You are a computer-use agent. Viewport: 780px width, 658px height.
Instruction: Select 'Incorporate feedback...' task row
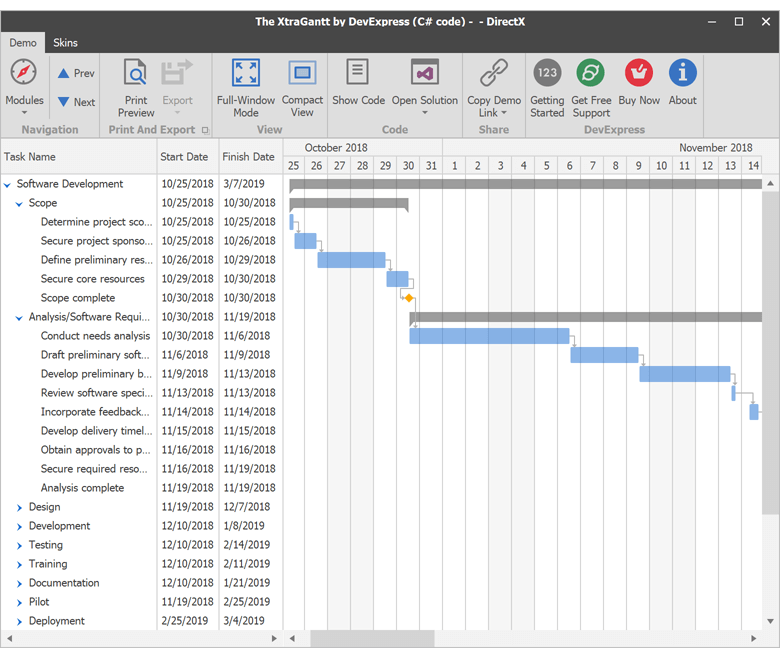coord(142,412)
